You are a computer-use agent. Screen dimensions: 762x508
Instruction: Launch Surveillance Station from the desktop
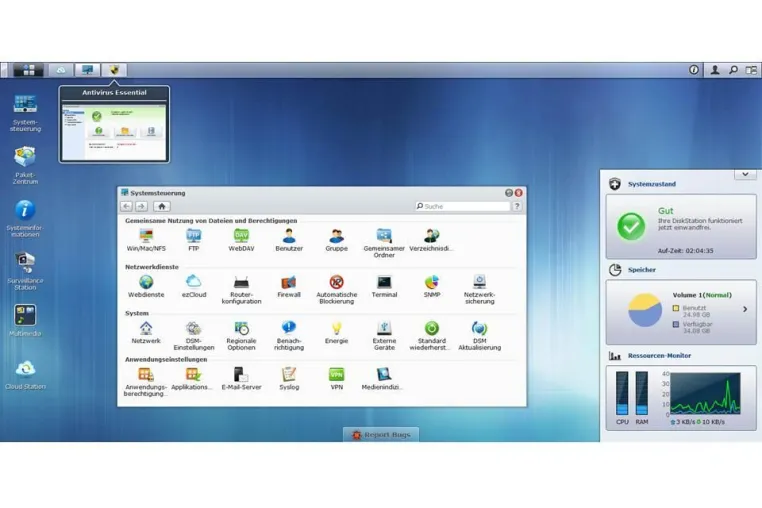coord(25,271)
